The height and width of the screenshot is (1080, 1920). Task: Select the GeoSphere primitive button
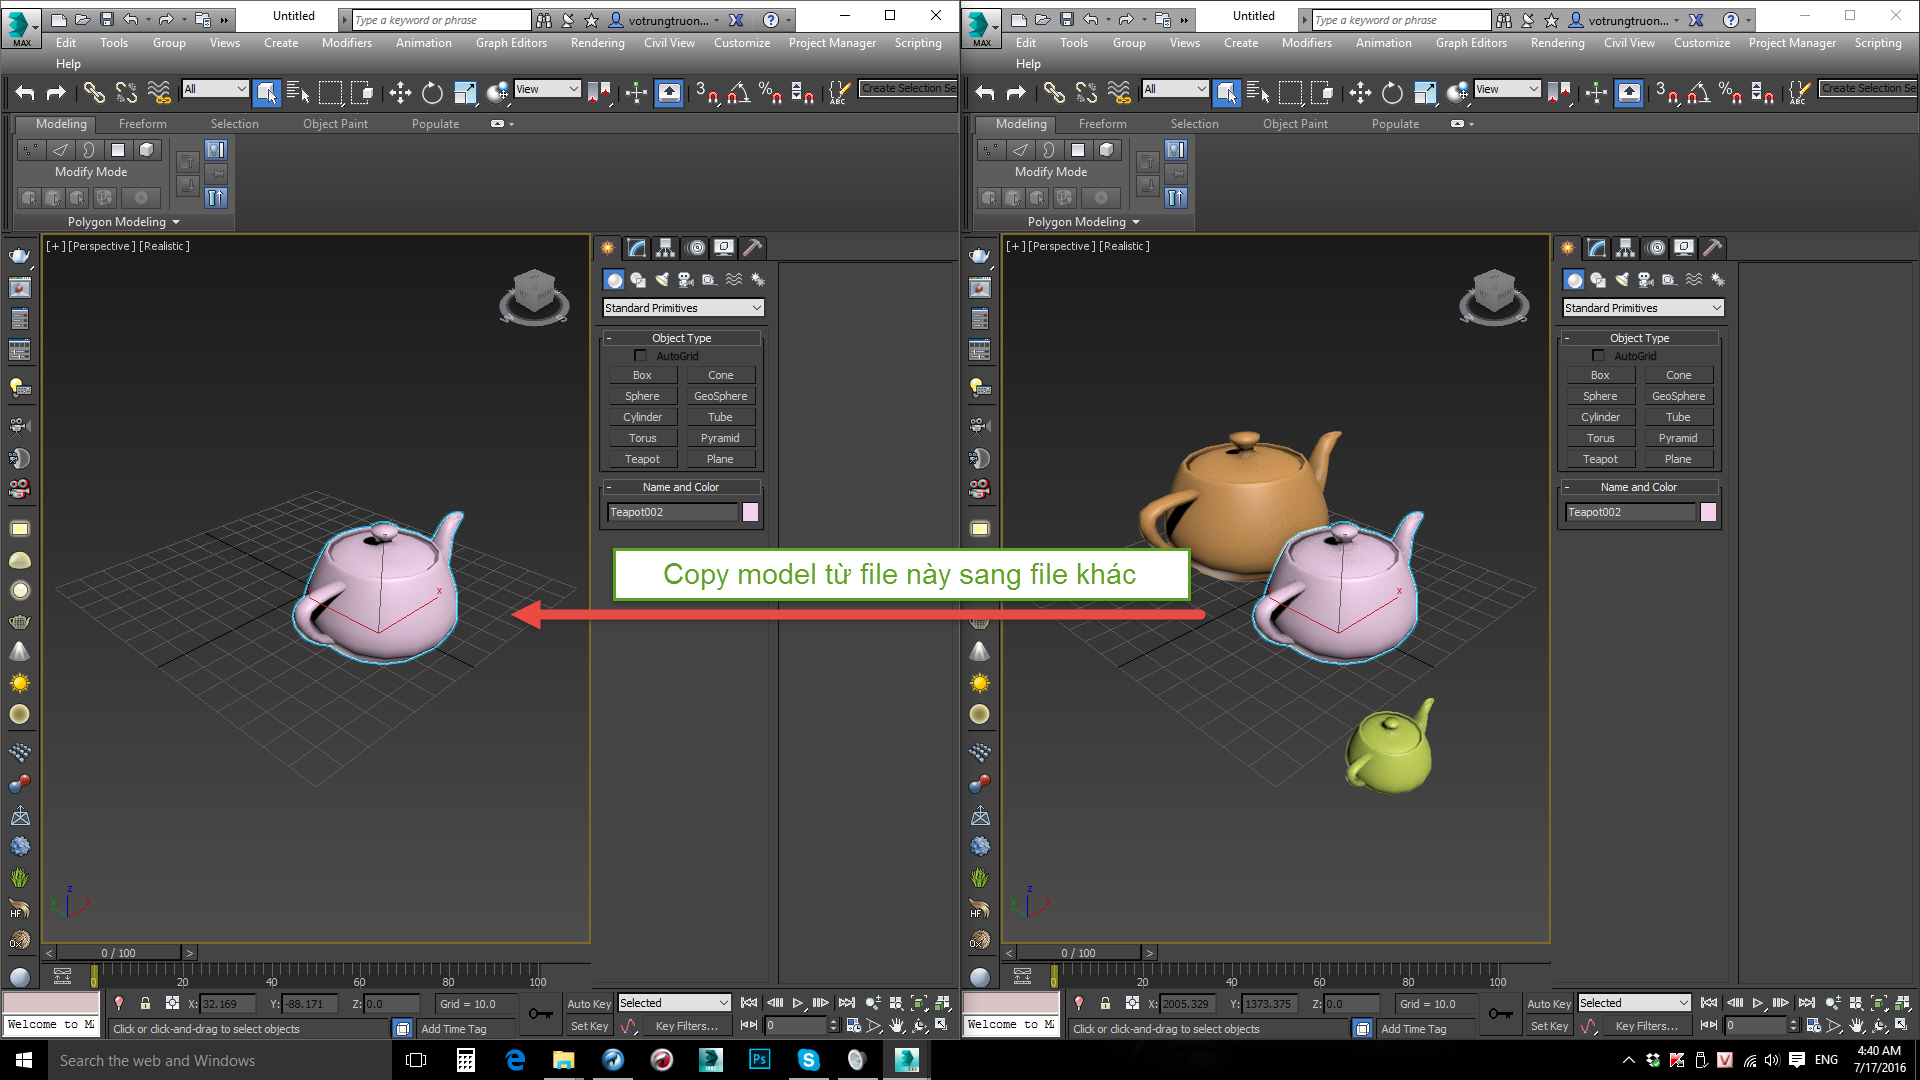(x=719, y=394)
